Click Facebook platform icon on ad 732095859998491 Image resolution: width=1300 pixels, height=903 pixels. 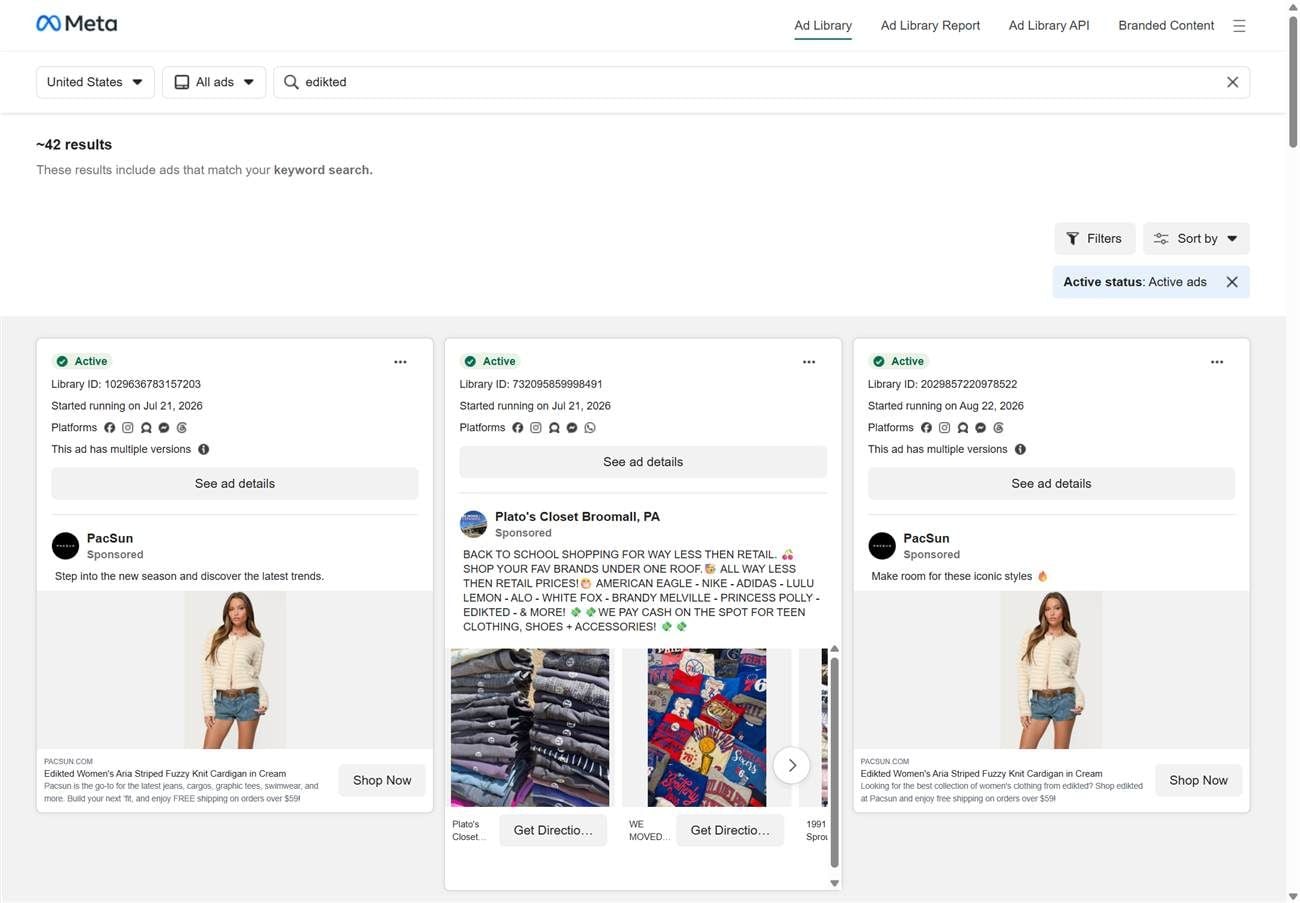click(x=518, y=428)
